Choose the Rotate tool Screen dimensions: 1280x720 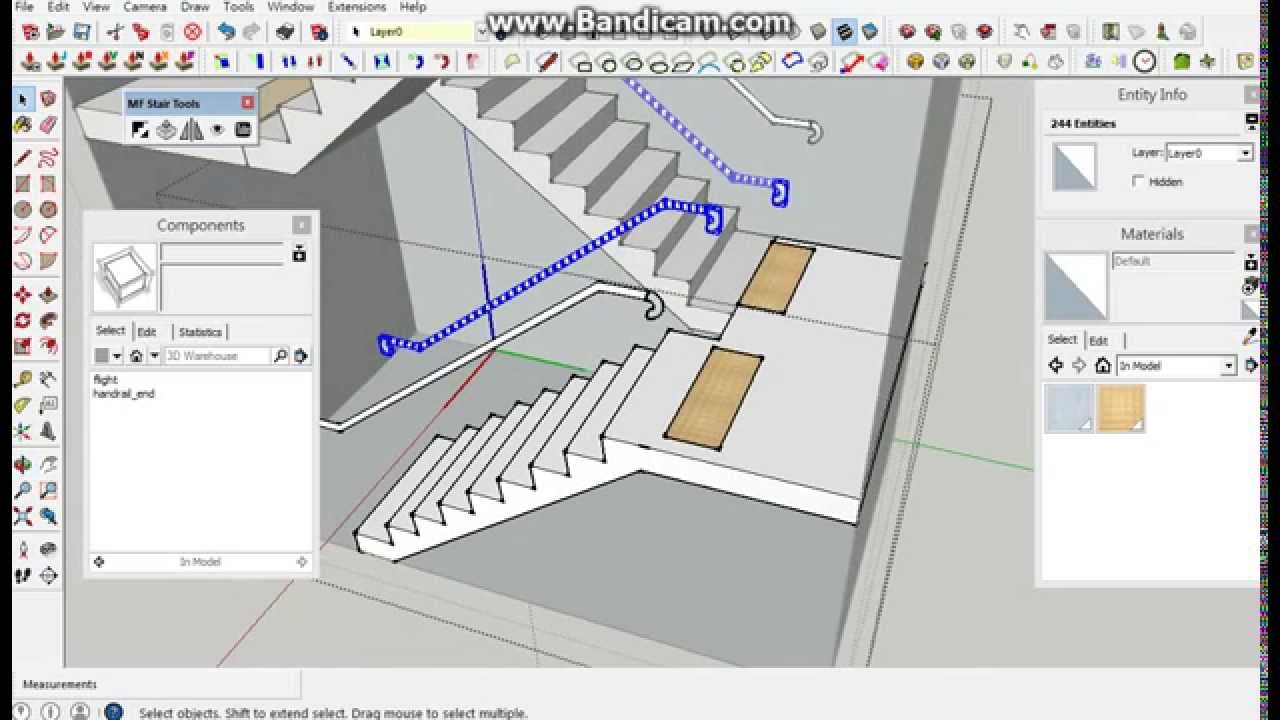22,321
